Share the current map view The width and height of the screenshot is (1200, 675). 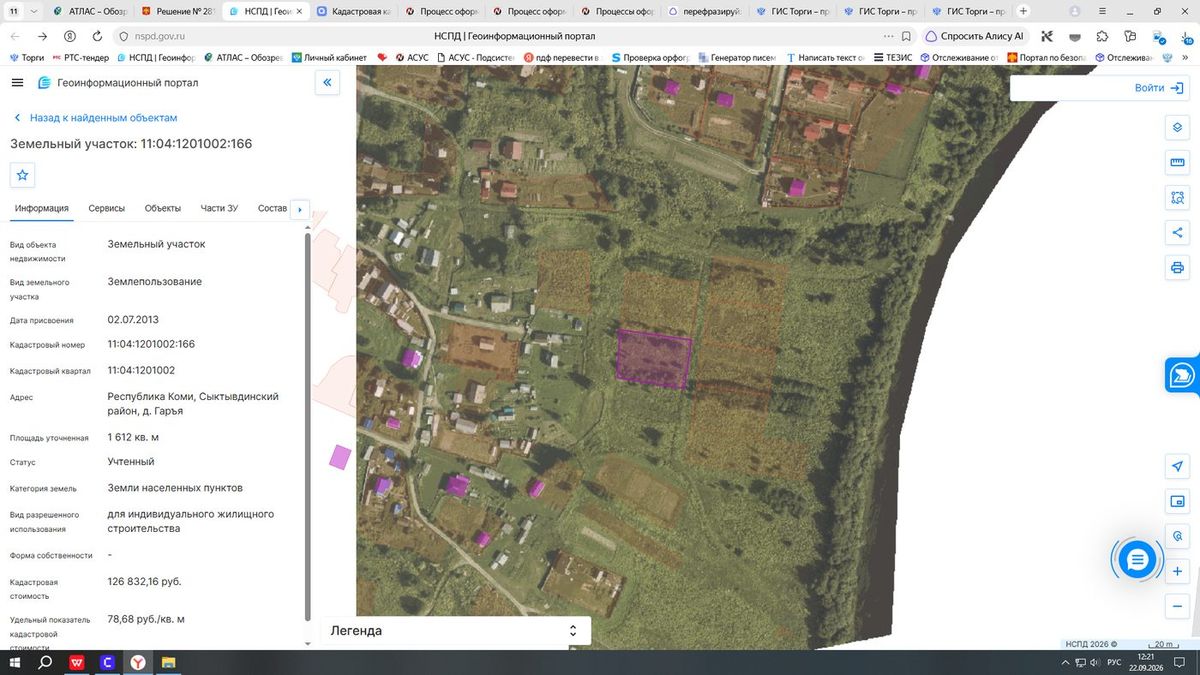(x=1177, y=233)
